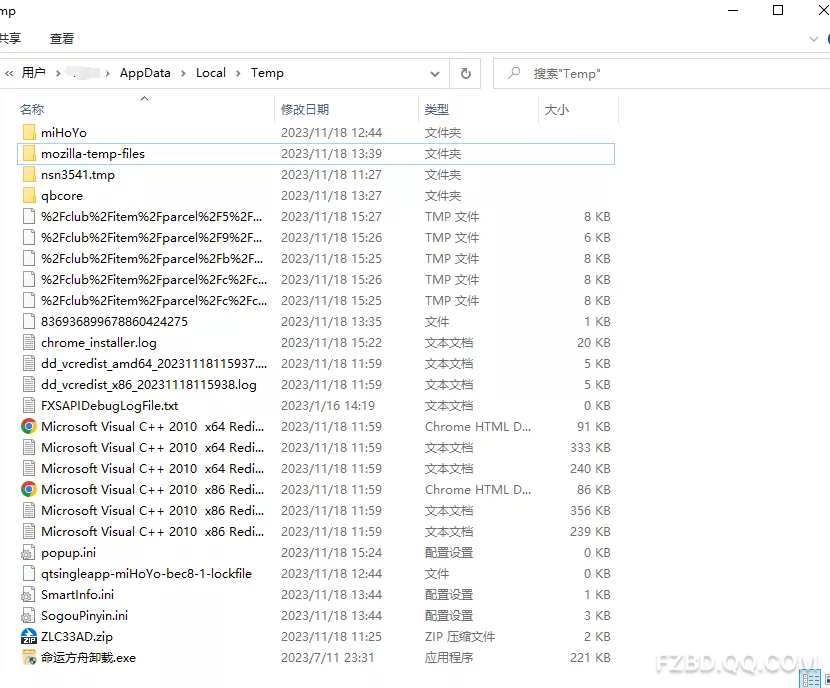Click the dd_vcredist_x86 log file icon
The height and width of the screenshot is (688, 830).
(x=29, y=384)
